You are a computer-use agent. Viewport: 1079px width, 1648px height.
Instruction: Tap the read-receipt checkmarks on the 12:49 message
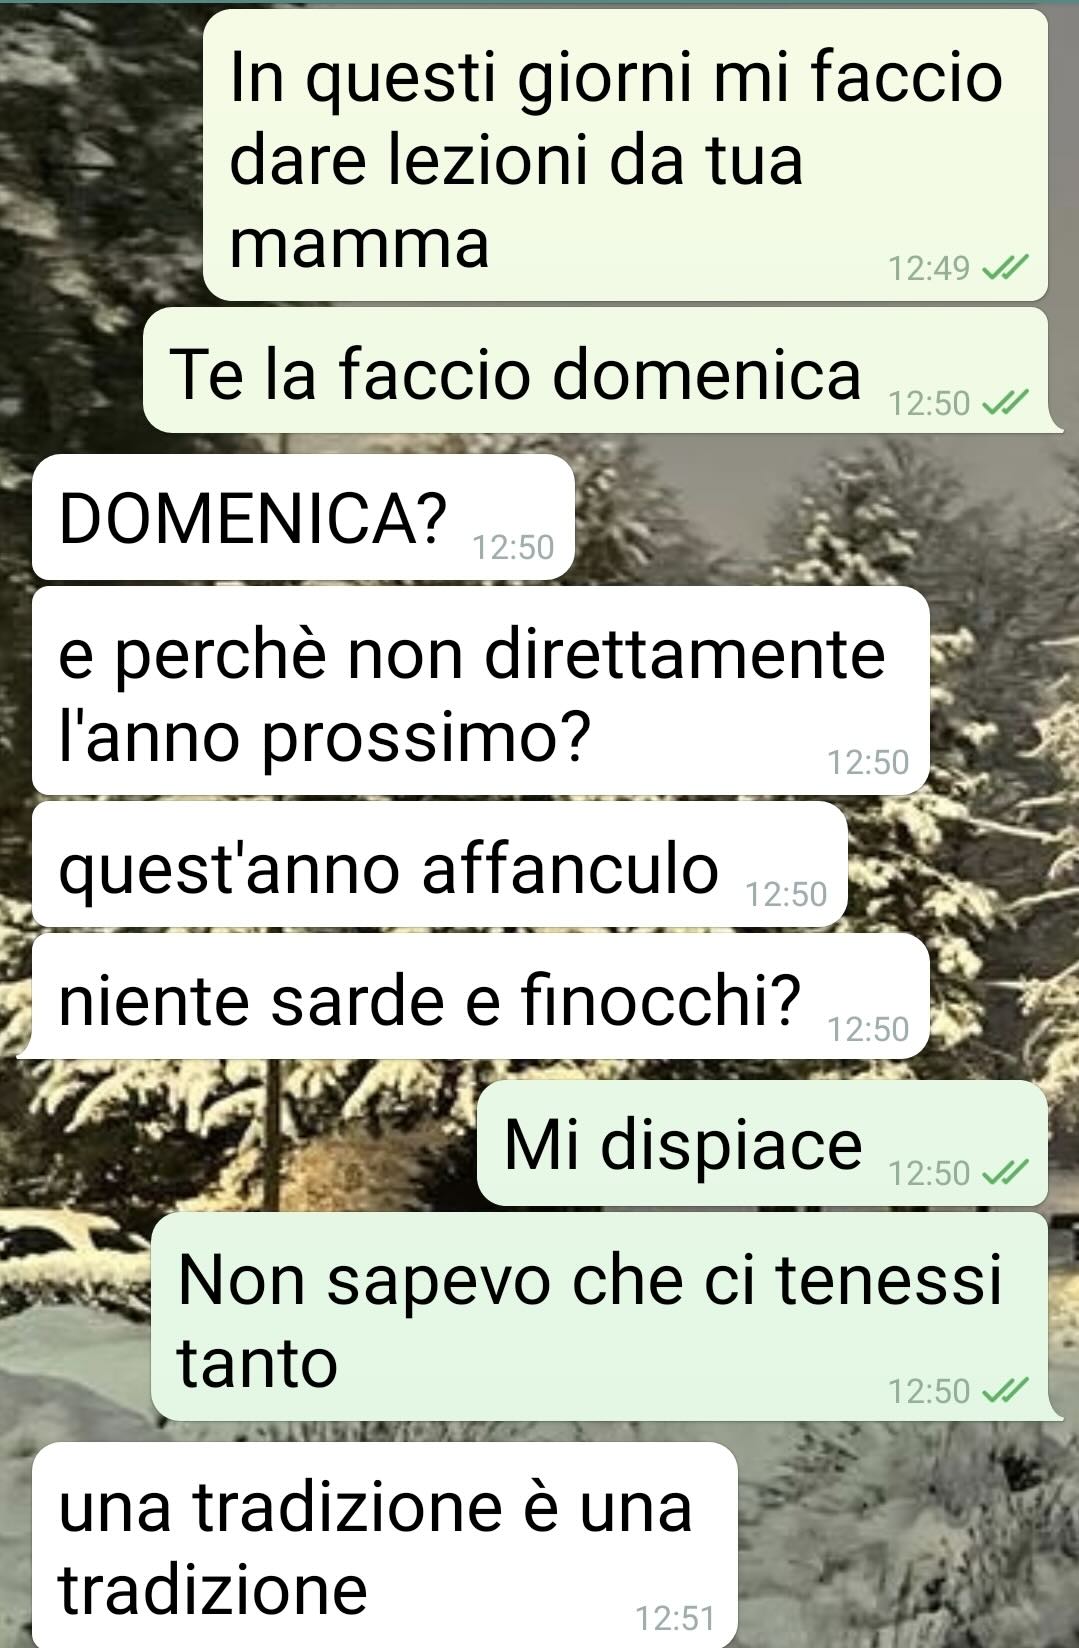1005,268
